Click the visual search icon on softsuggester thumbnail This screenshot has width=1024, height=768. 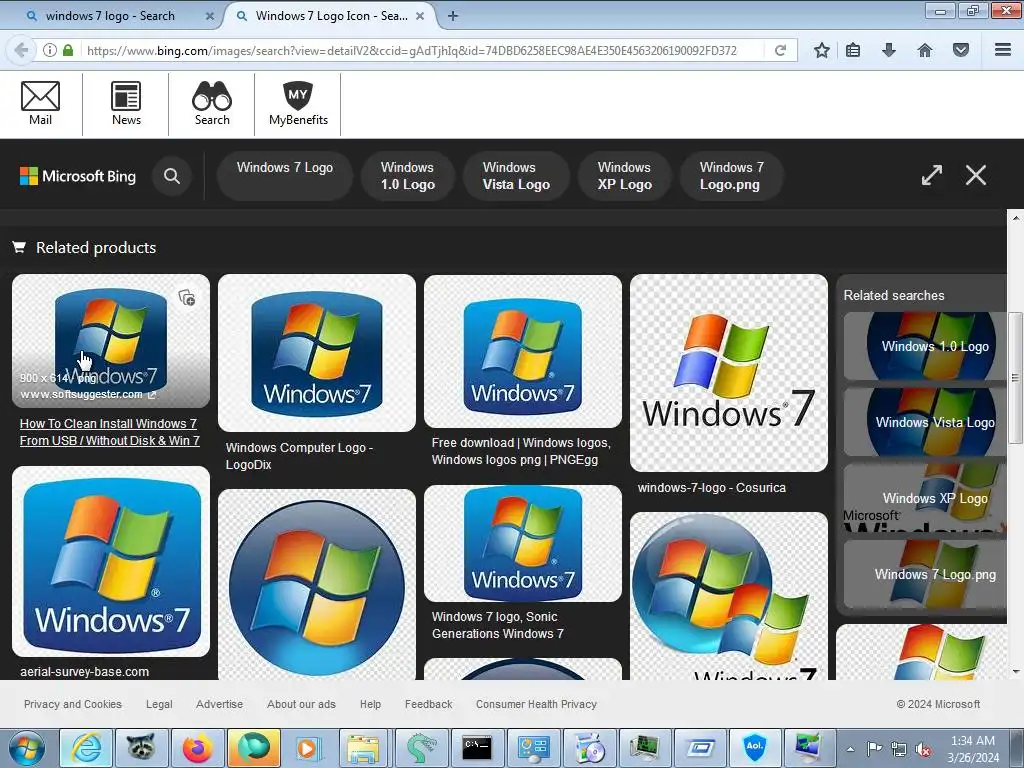click(x=187, y=298)
